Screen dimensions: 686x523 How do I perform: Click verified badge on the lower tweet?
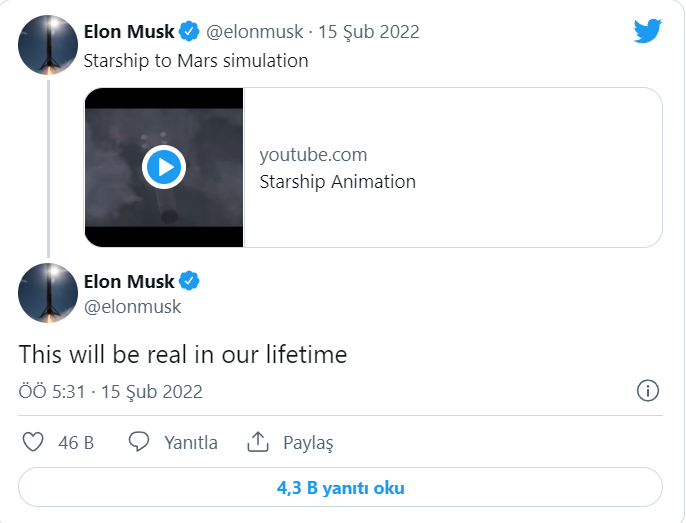pyautogui.click(x=189, y=281)
